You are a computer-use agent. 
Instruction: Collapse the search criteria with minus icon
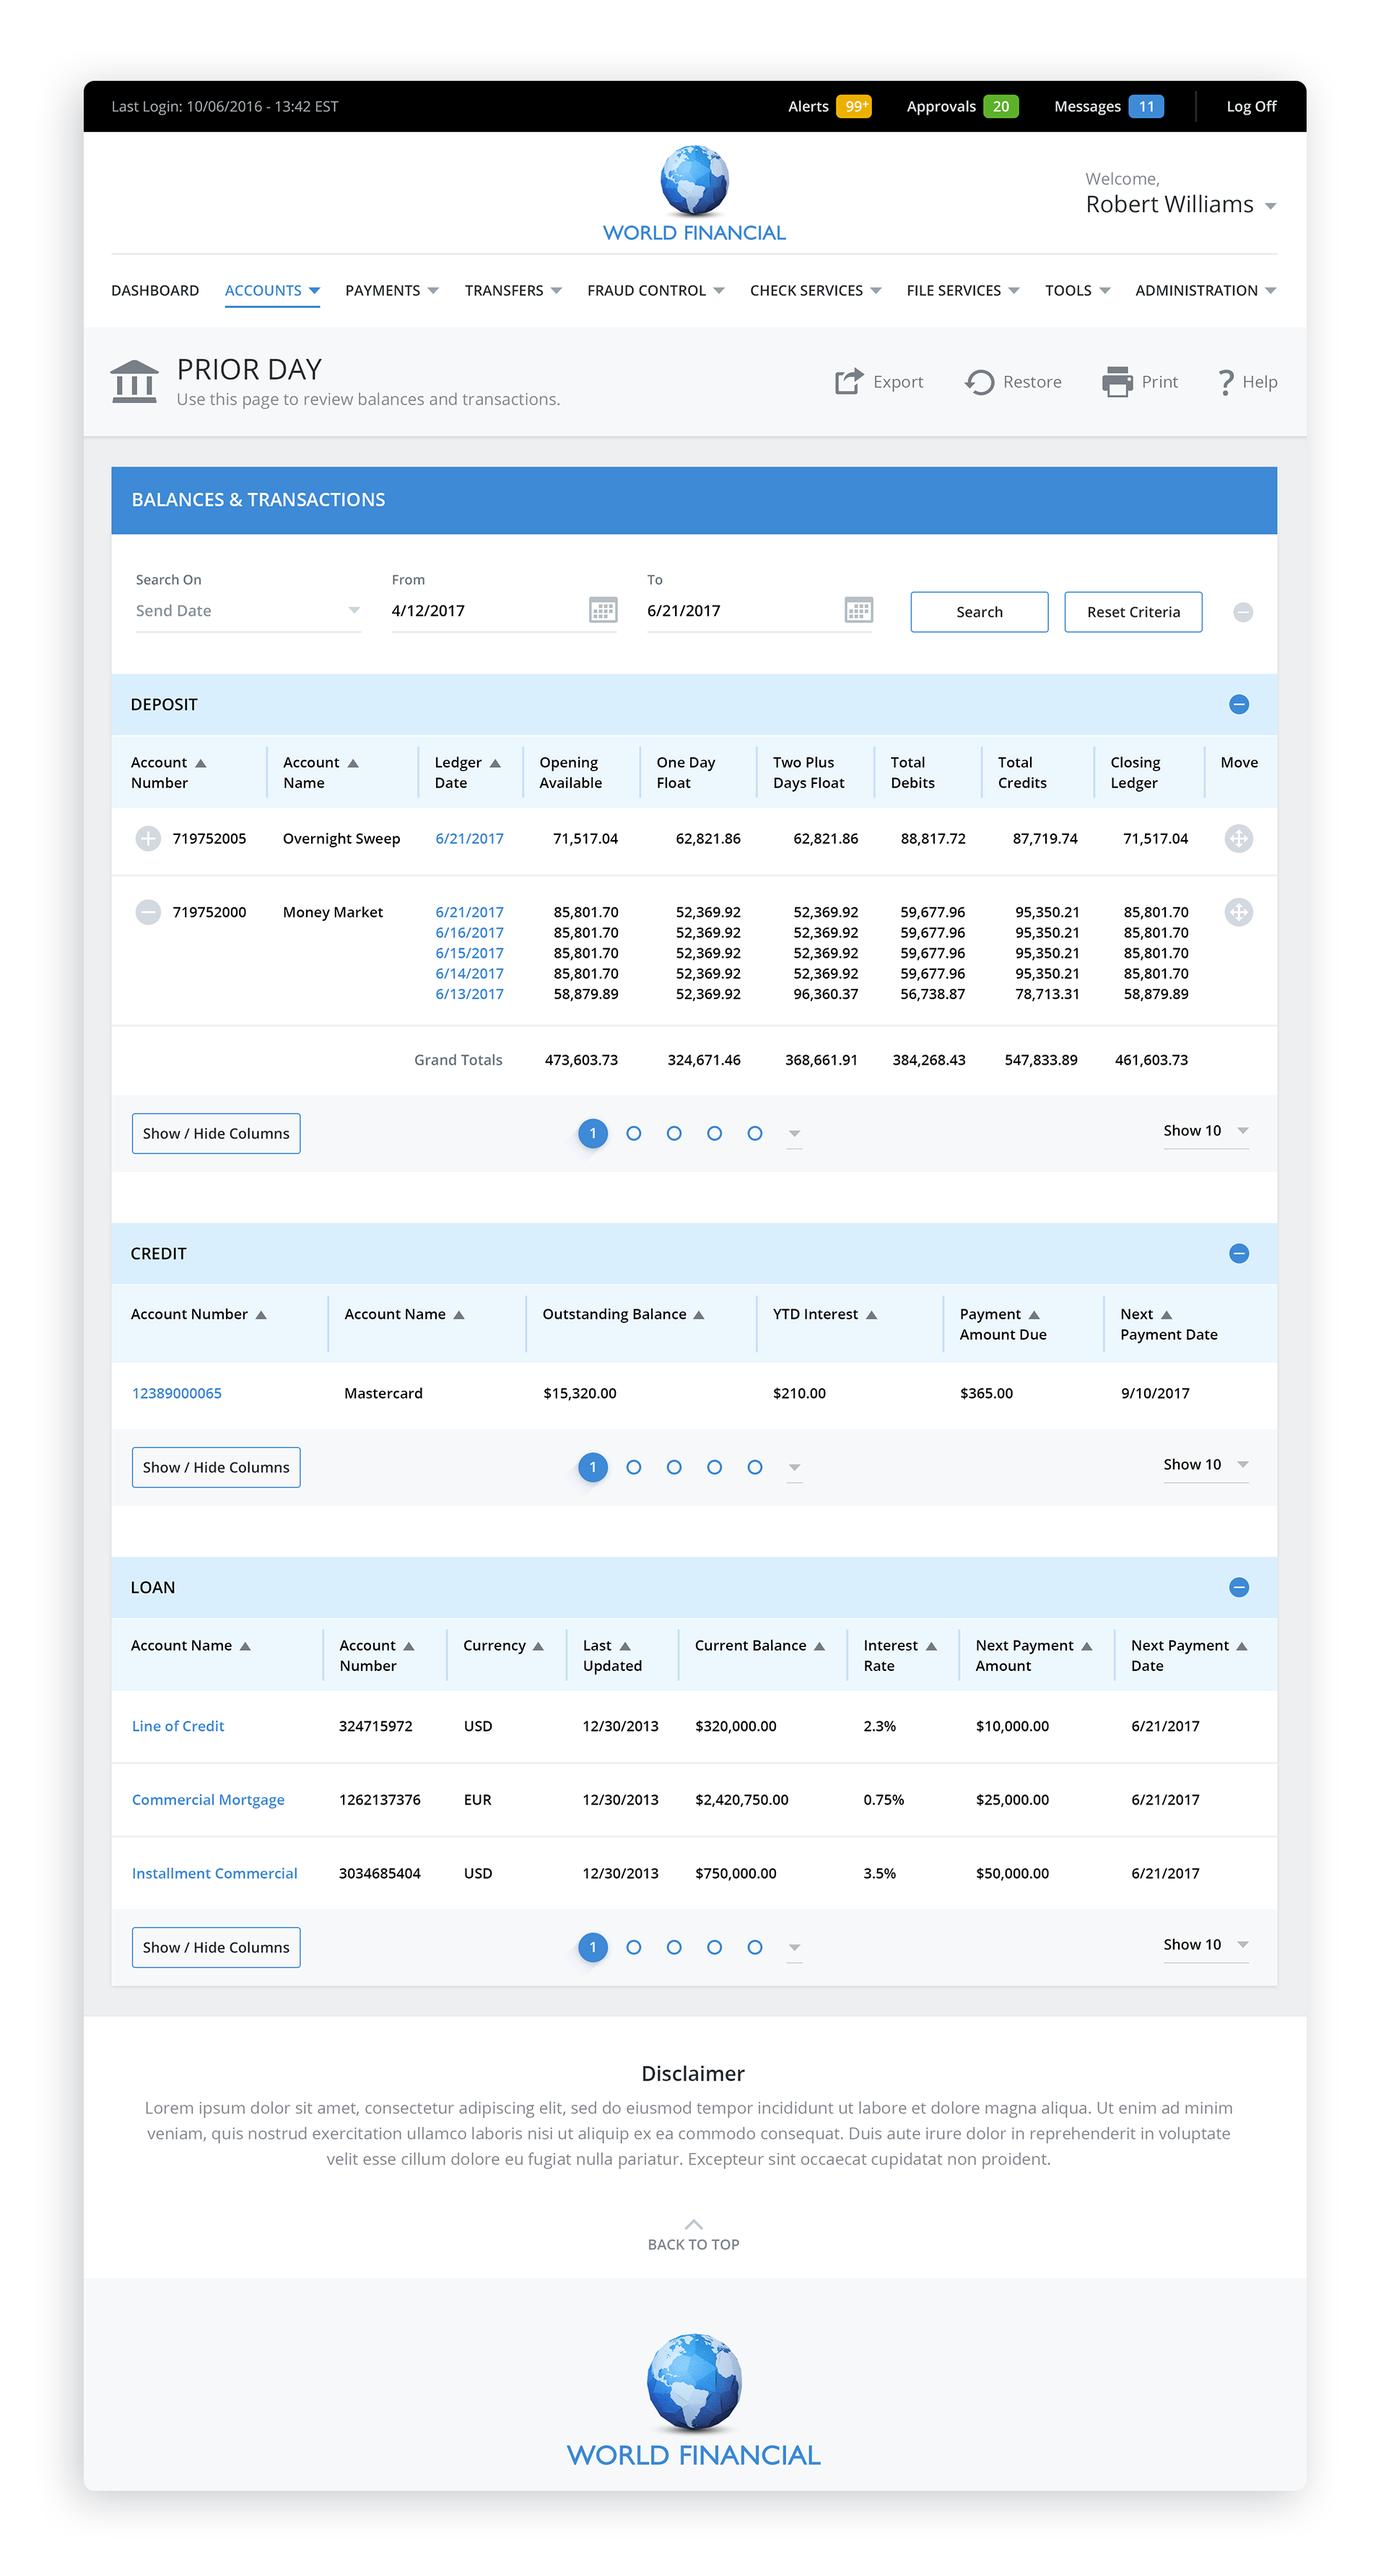(1242, 612)
